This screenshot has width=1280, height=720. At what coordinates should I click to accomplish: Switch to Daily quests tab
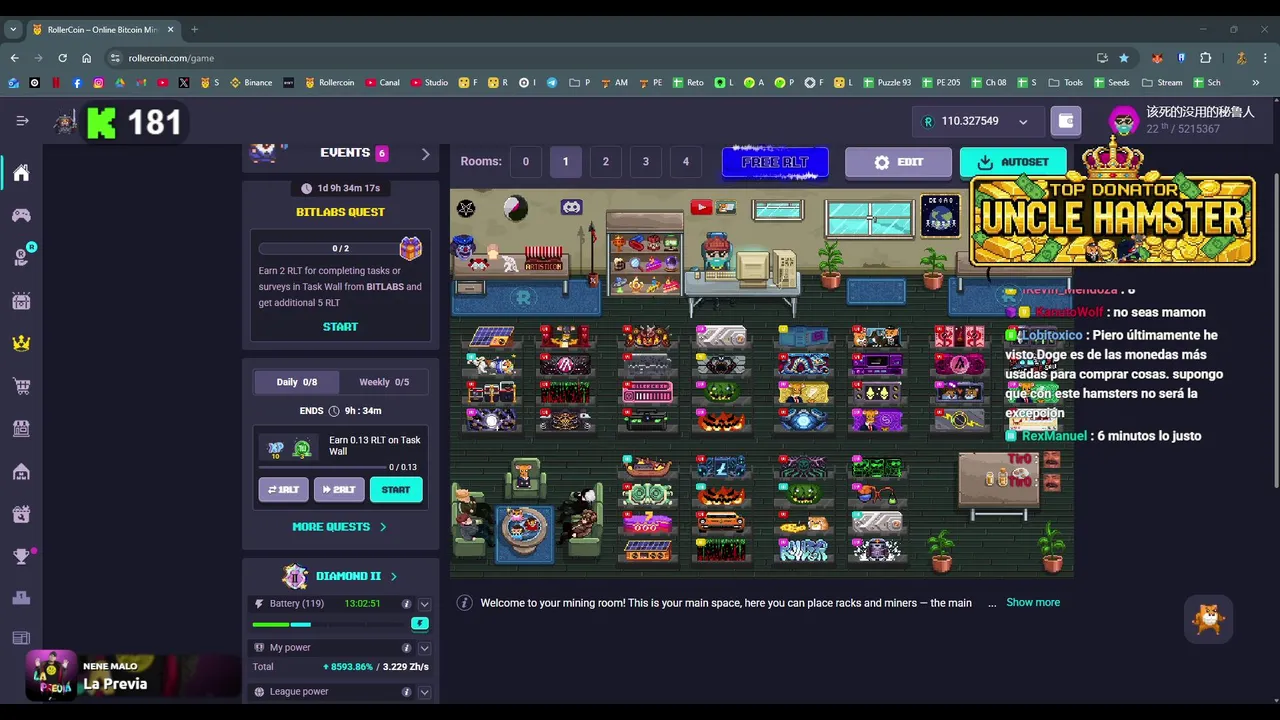(x=295, y=382)
